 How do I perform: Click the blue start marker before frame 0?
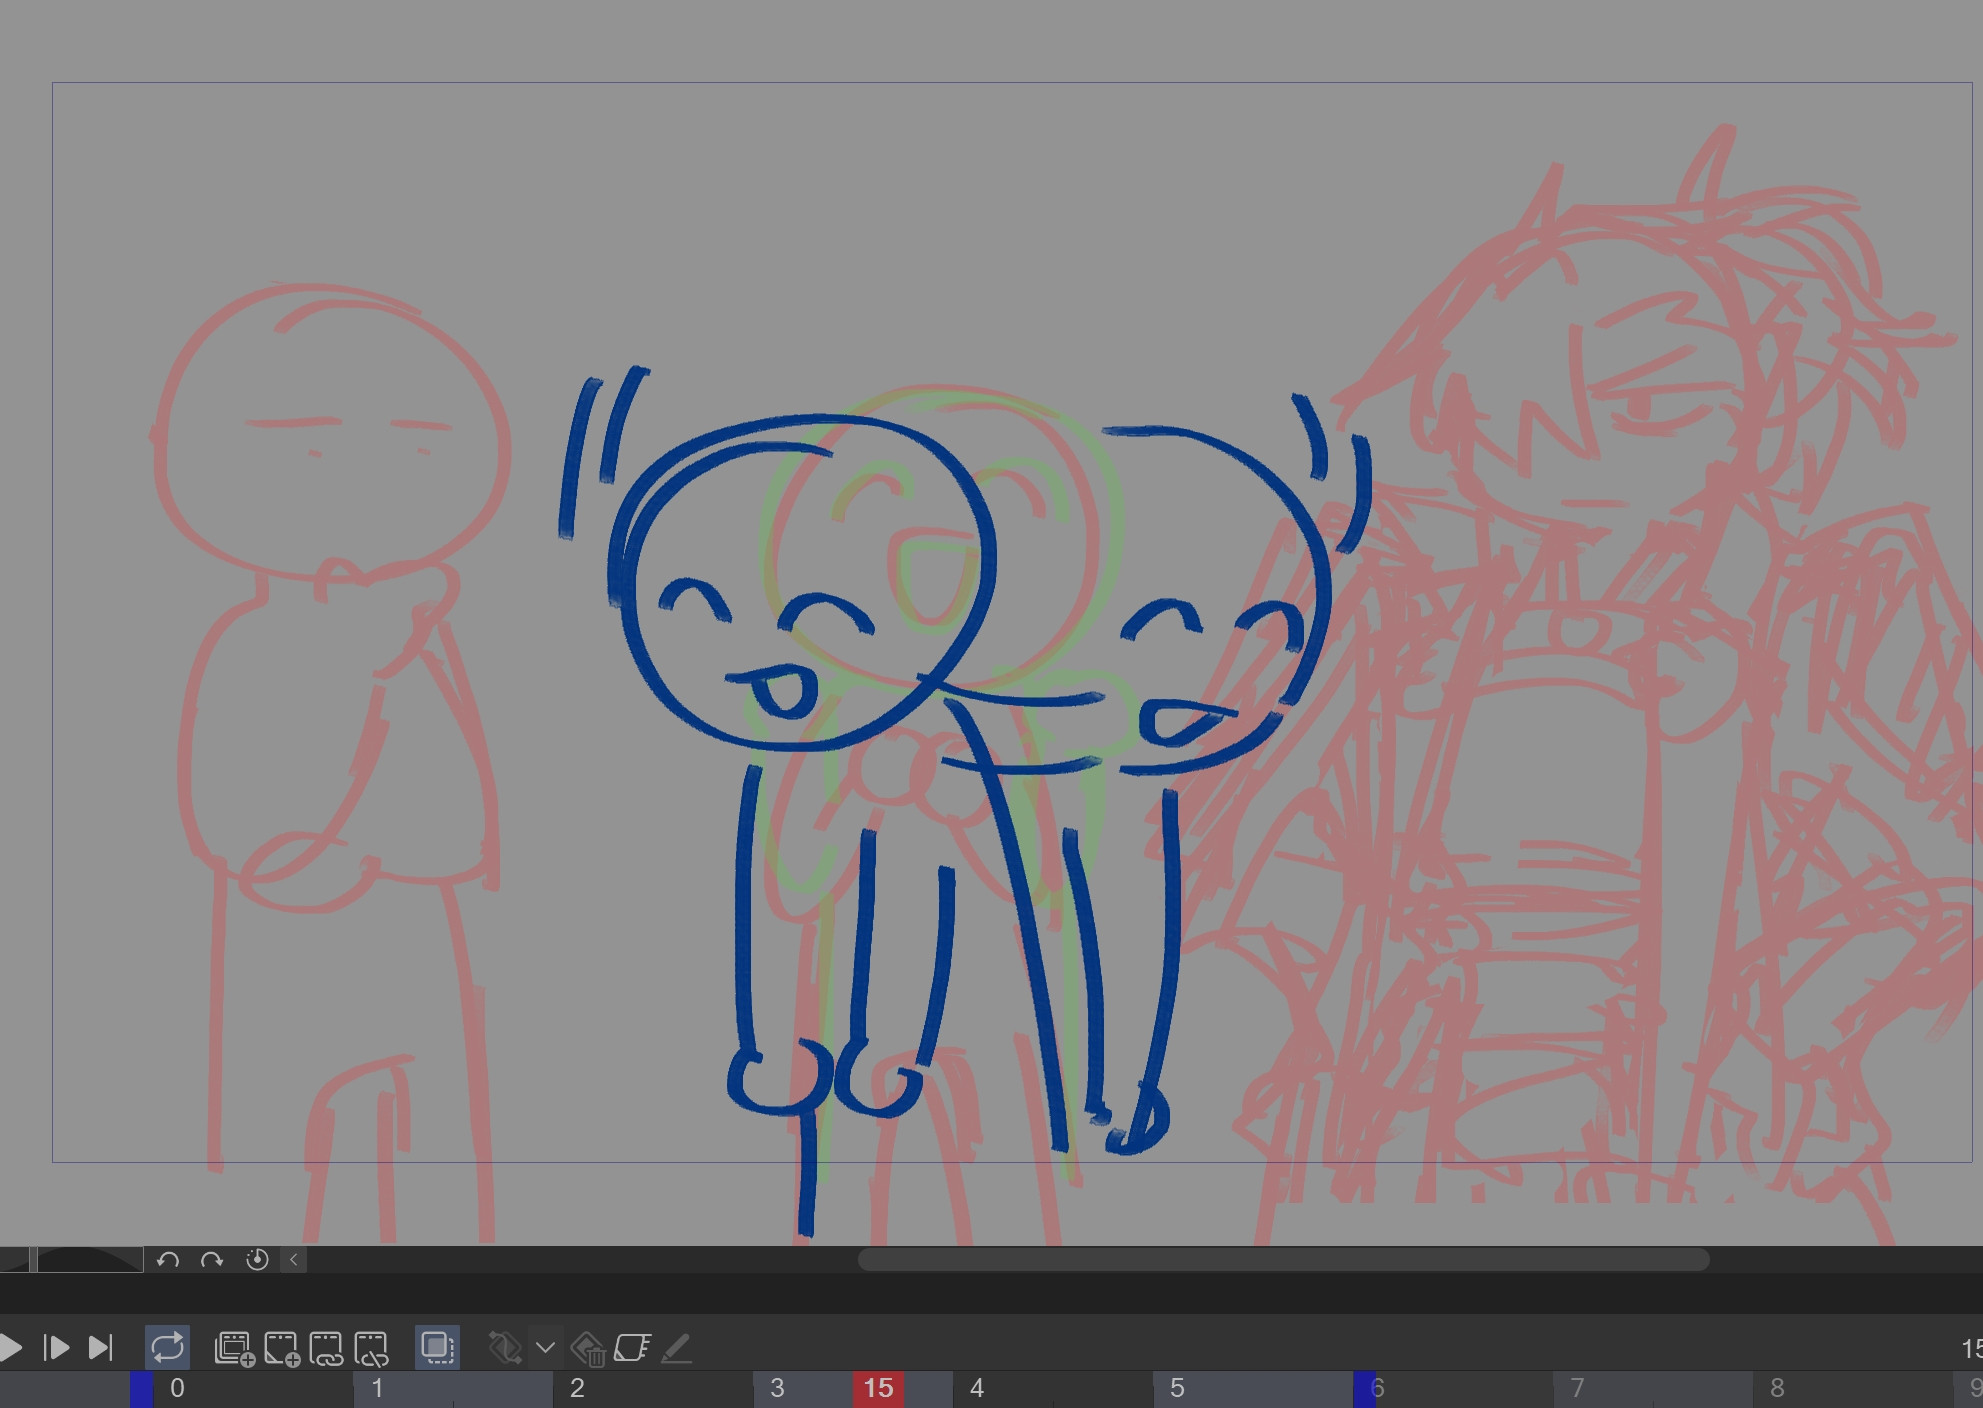click(141, 1389)
